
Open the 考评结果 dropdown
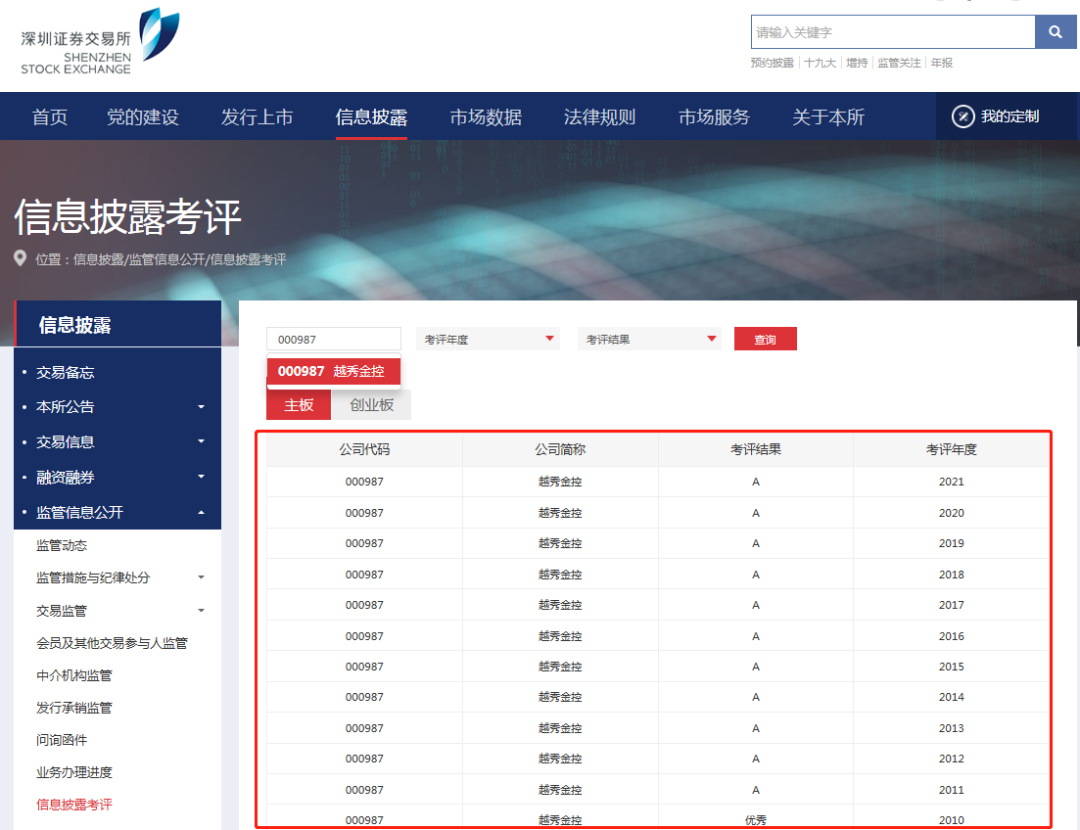[649, 339]
